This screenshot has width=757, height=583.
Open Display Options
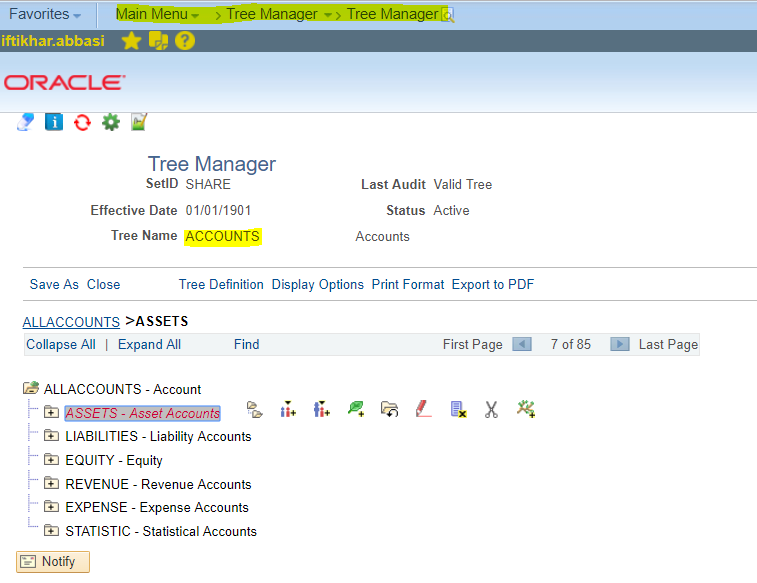click(318, 285)
